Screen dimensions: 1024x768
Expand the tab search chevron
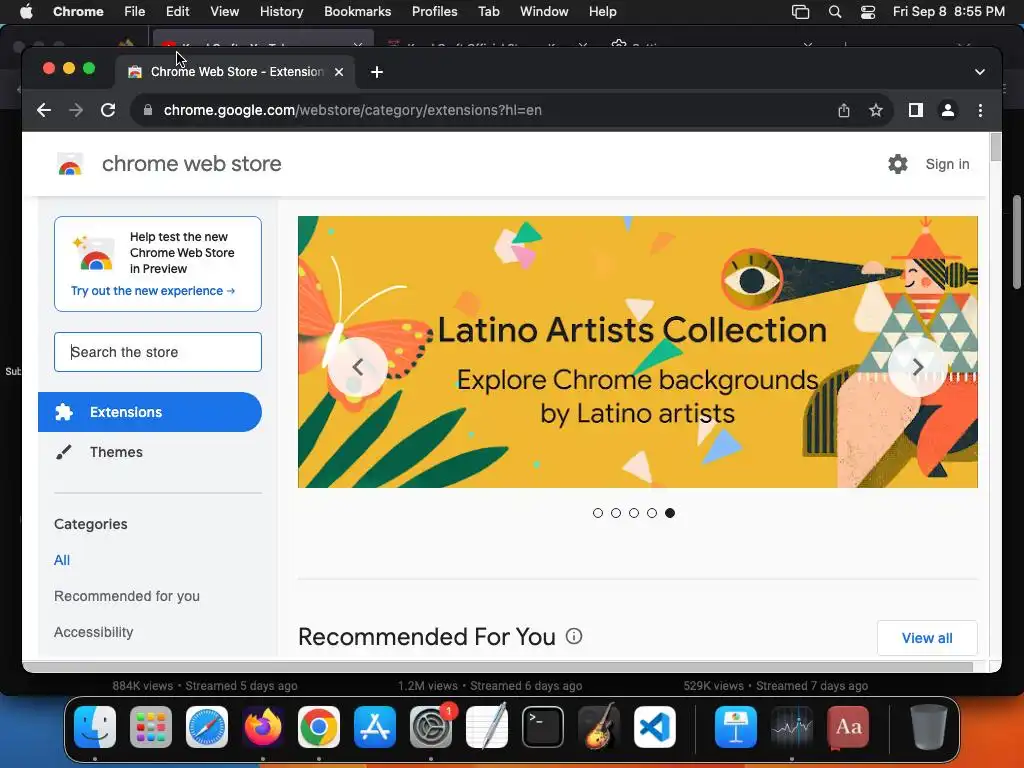980,72
